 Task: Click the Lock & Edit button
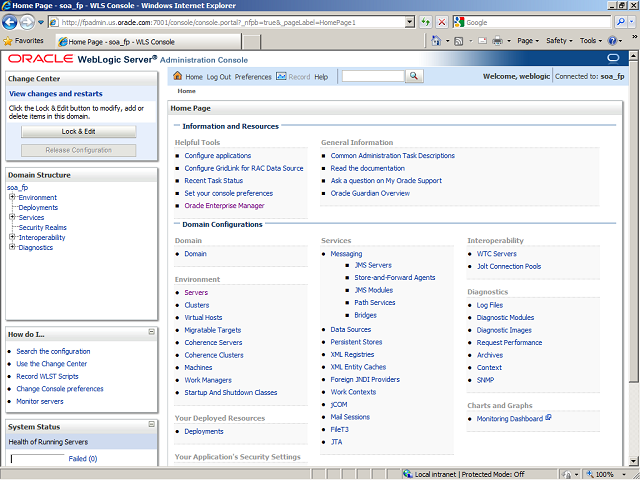pyautogui.click(x=78, y=131)
